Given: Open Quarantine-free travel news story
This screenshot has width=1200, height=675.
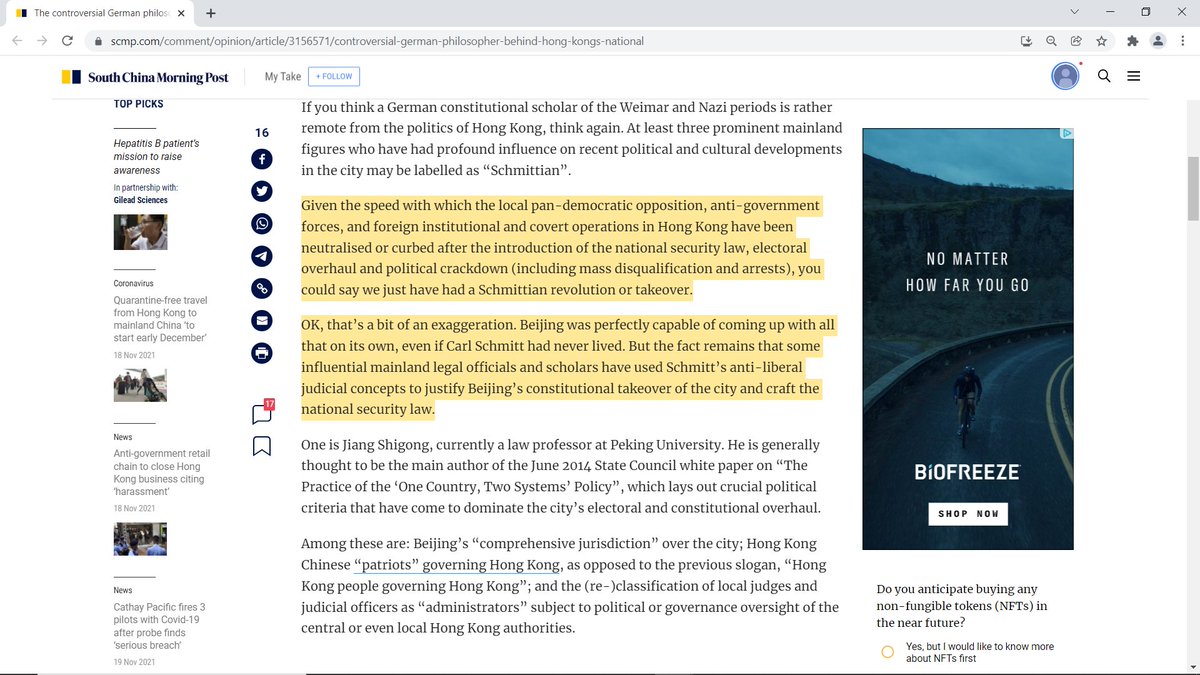Looking at the screenshot, I should coord(160,318).
